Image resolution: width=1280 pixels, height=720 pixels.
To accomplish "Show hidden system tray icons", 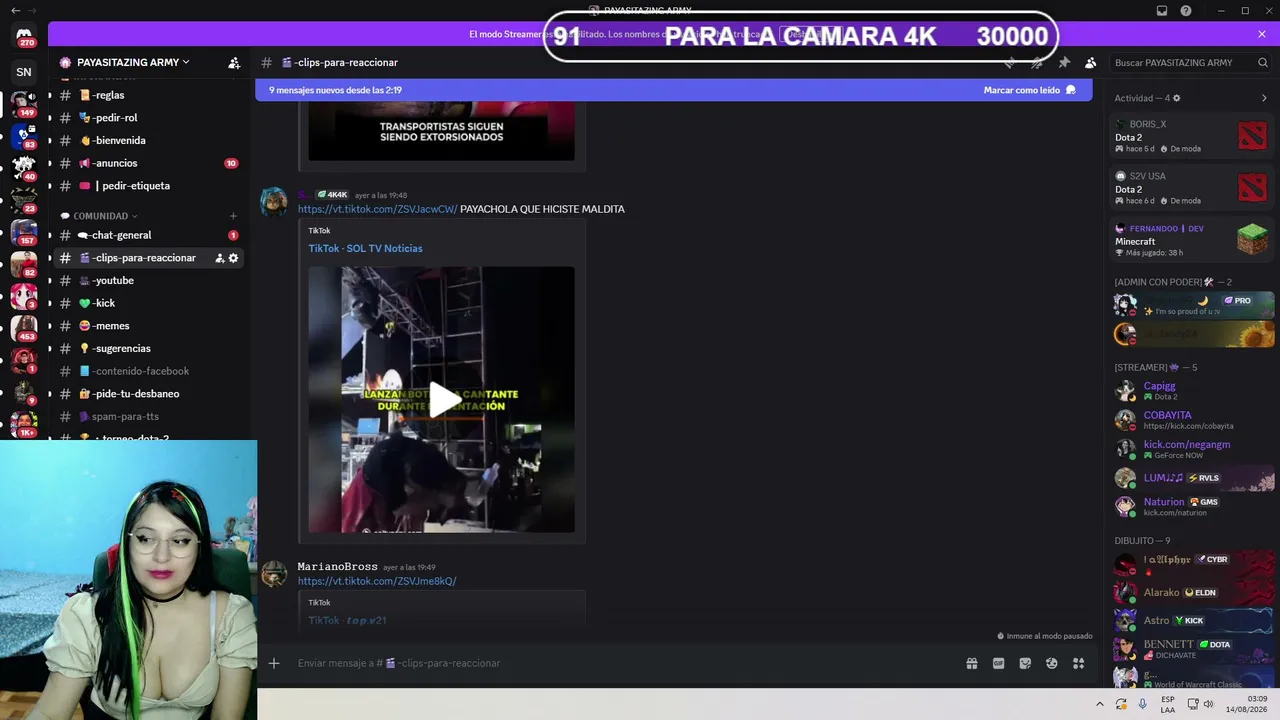I will tap(1098, 704).
